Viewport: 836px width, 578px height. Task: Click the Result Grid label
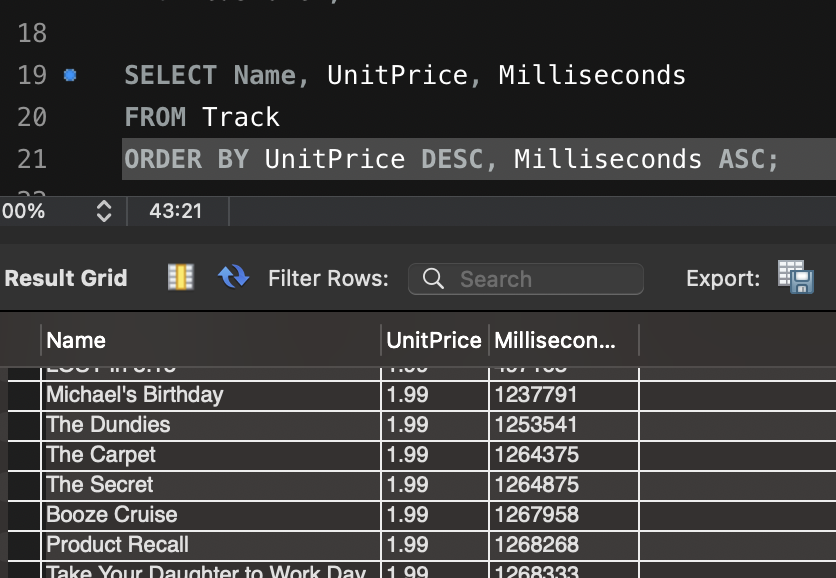(66, 278)
